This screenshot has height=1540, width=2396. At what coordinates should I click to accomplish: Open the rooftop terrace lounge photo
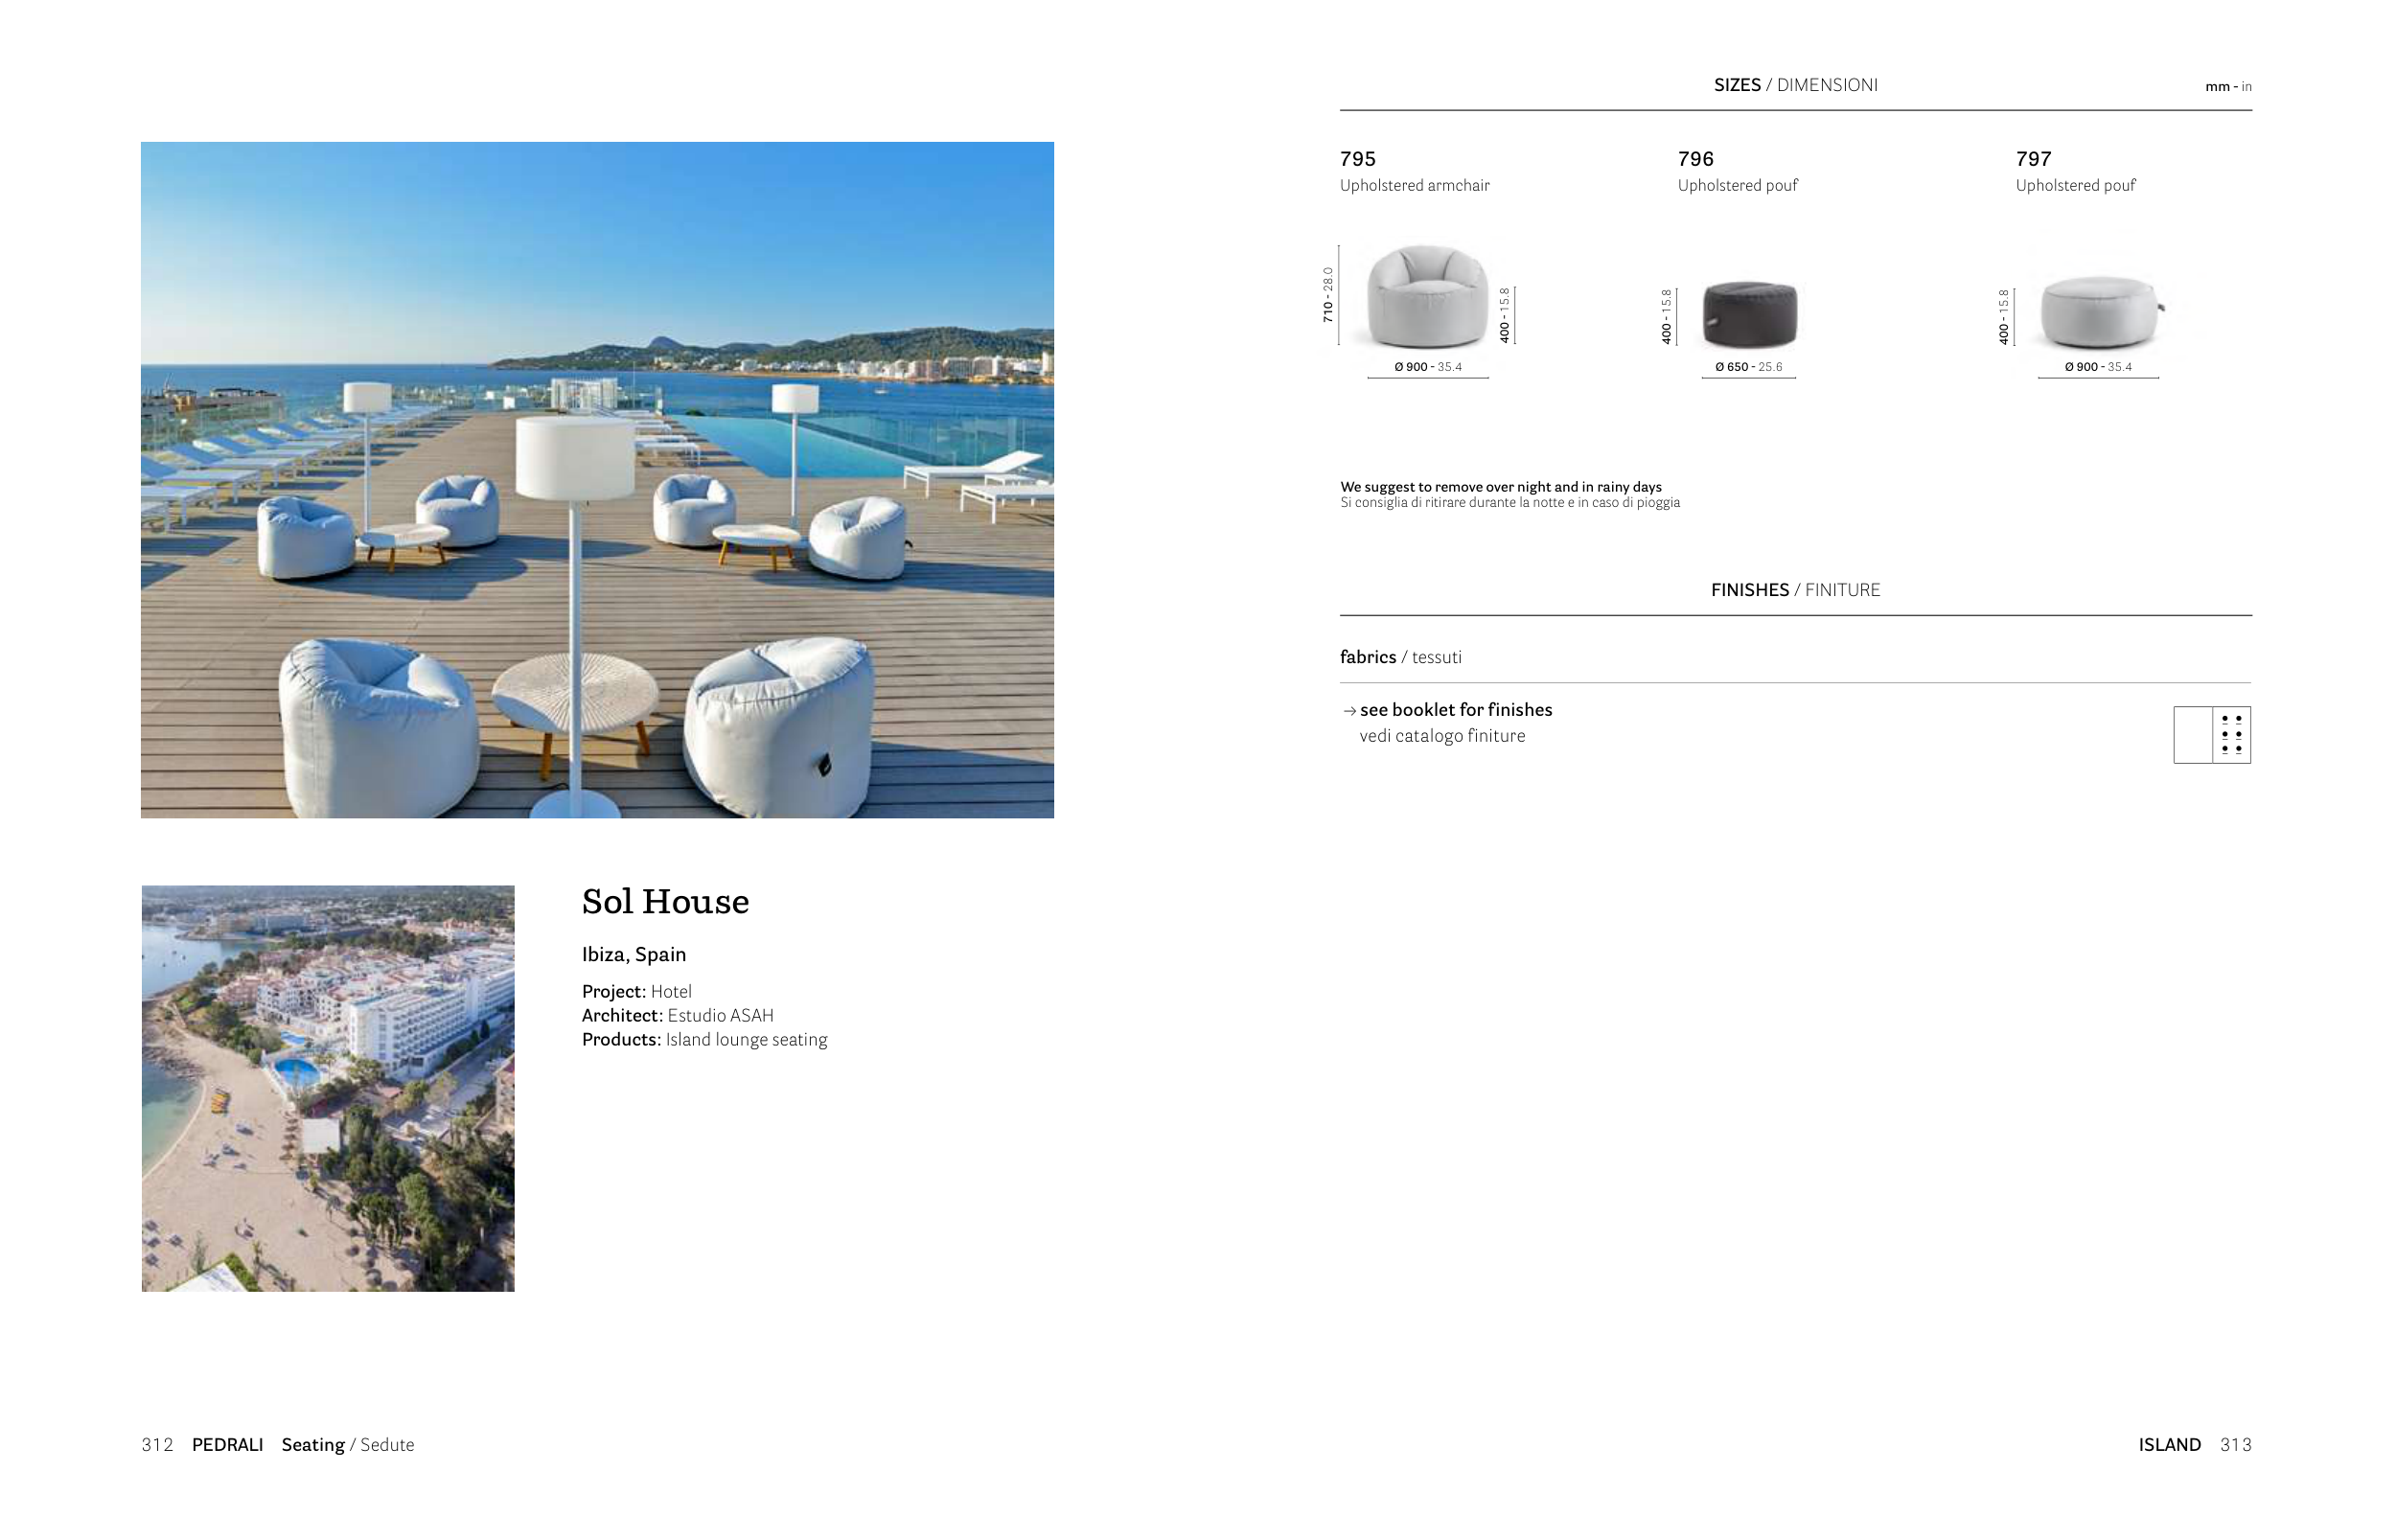pyautogui.click(x=597, y=480)
